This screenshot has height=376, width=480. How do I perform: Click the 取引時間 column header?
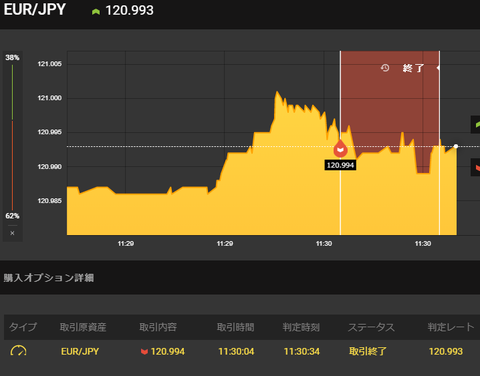(236, 327)
